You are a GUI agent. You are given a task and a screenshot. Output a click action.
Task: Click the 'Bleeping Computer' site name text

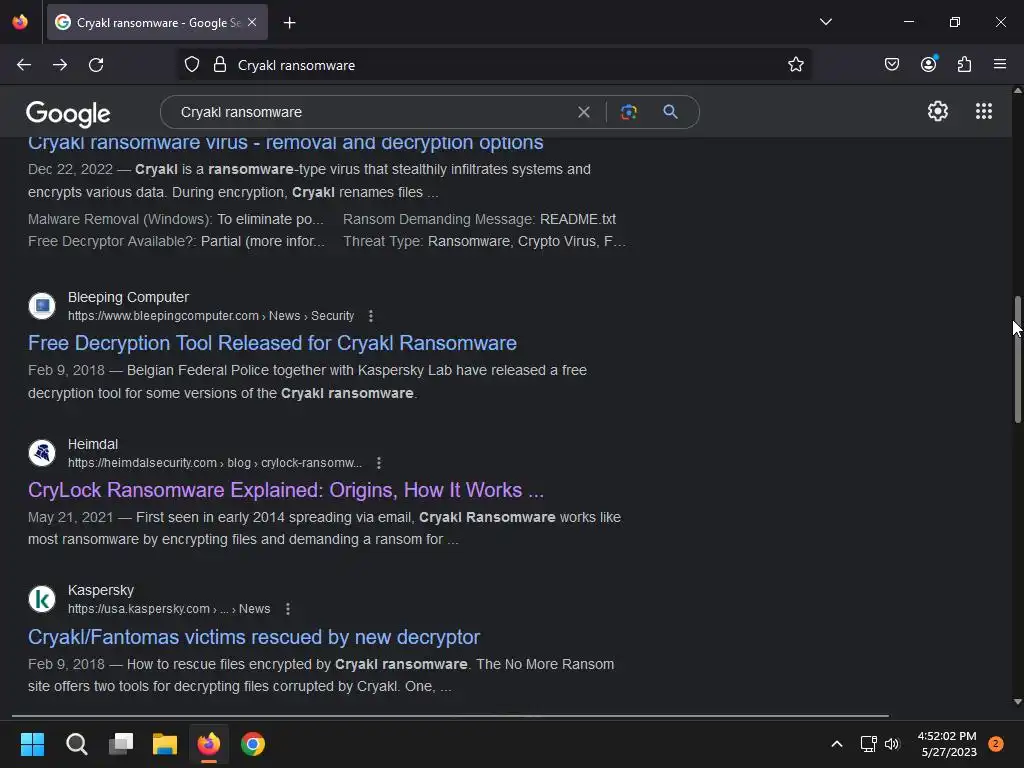point(128,297)
